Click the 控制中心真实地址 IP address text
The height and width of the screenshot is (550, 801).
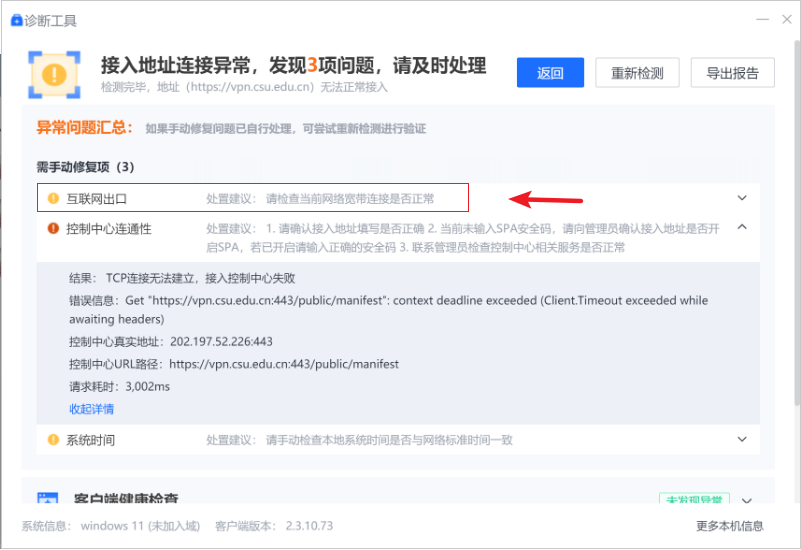pyautogui.click(x=221, y=342)
